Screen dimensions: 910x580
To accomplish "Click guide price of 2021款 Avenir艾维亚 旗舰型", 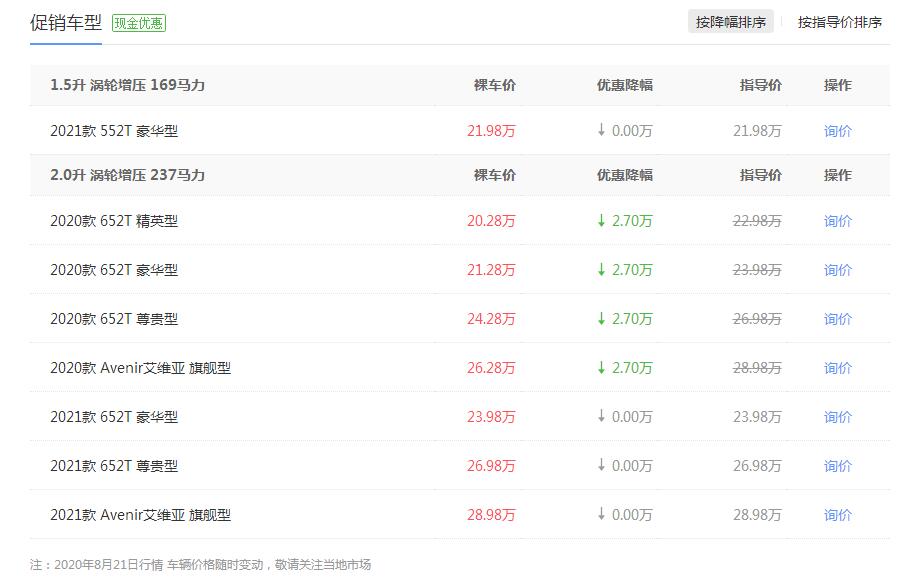I will (x=757, y=515).
